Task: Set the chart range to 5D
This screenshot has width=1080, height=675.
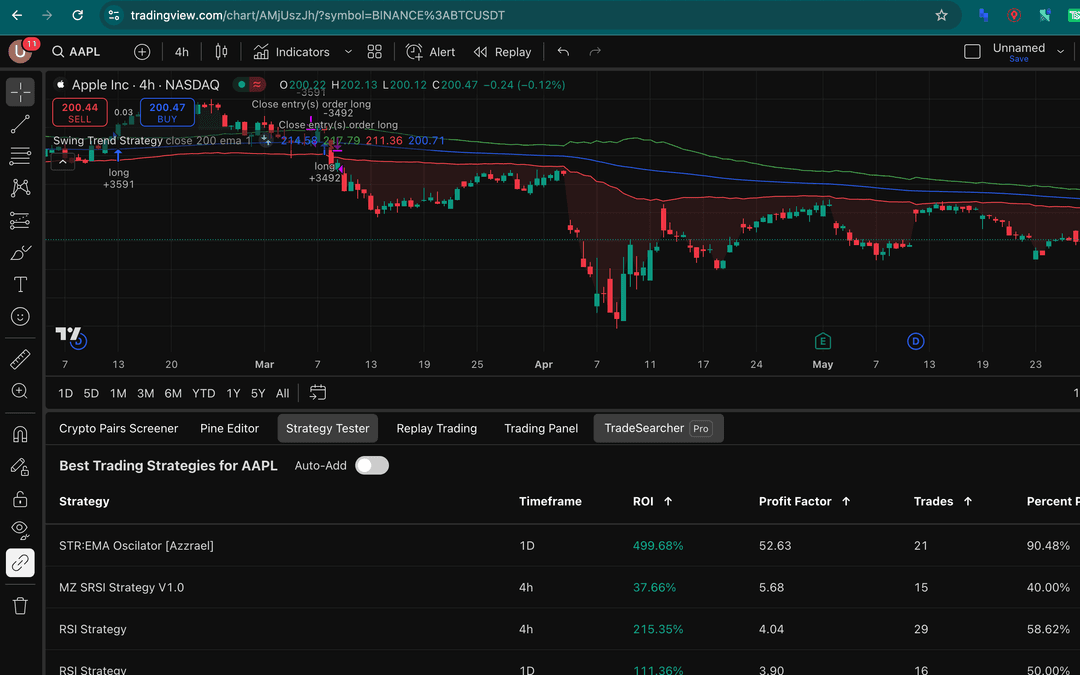Action: pos(91,393)
